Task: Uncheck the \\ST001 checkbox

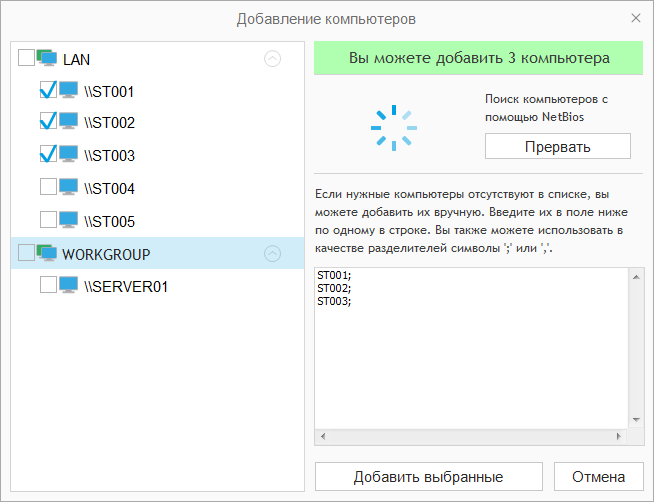Action: coord(48,91)
